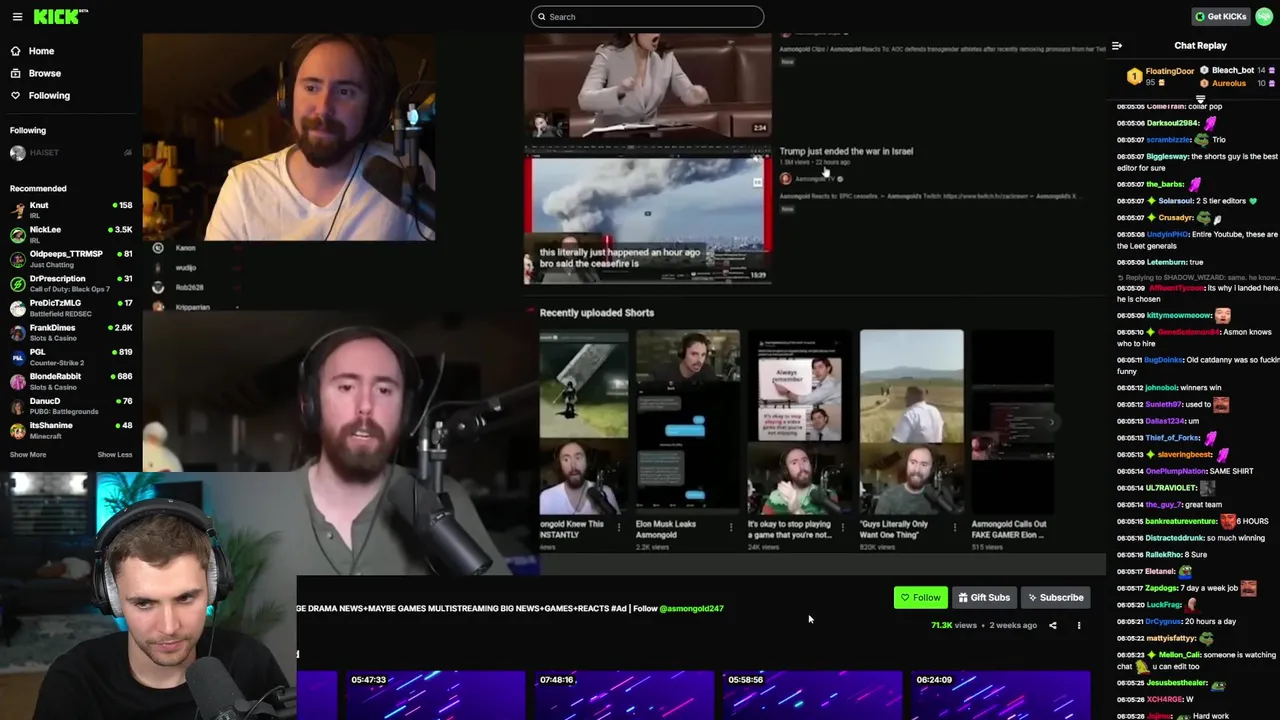The image size is (1280, 720).
Task: Expand recommended list with Show More
Action: pos(28,454)
